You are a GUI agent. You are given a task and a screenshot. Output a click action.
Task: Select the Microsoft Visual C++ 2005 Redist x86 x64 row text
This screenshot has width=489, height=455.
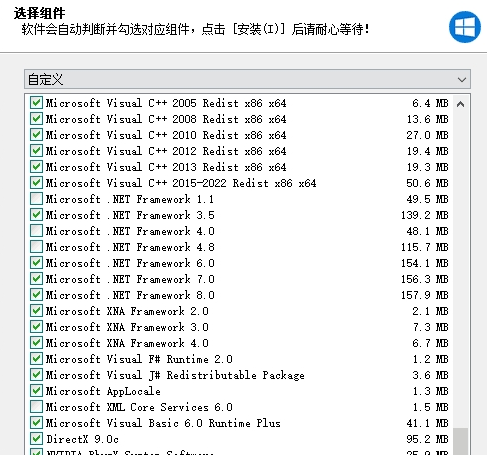point(166,103)
